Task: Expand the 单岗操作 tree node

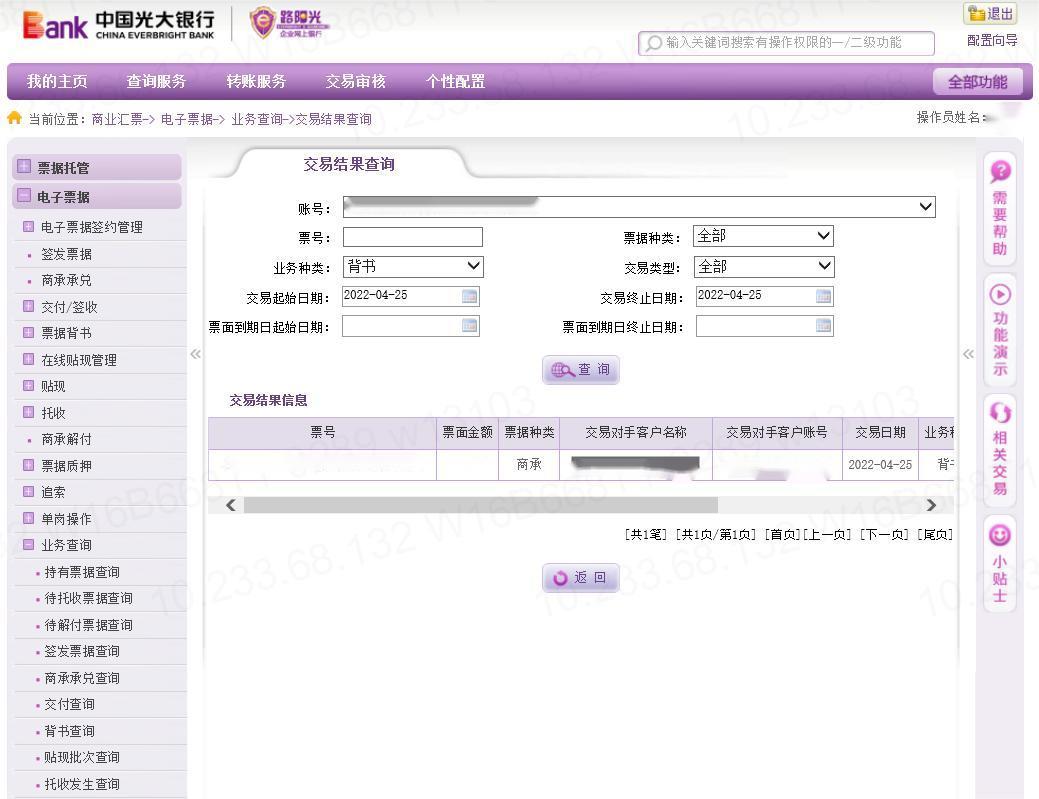Action: pyautogui.click(x=28, y=518)
